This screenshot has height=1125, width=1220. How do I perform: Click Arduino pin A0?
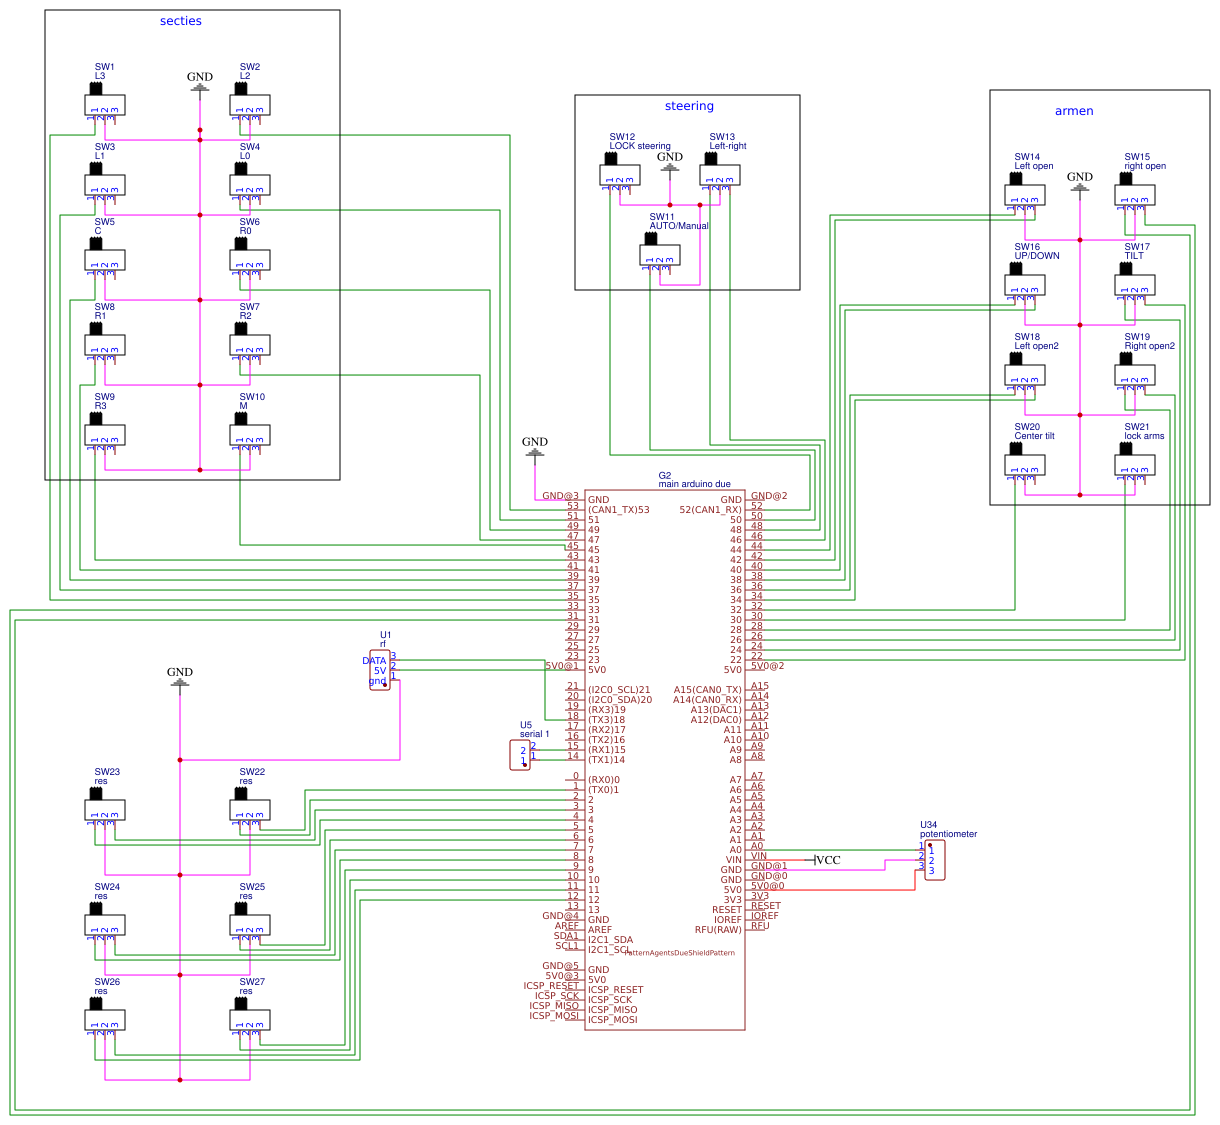tap(736, 850)
